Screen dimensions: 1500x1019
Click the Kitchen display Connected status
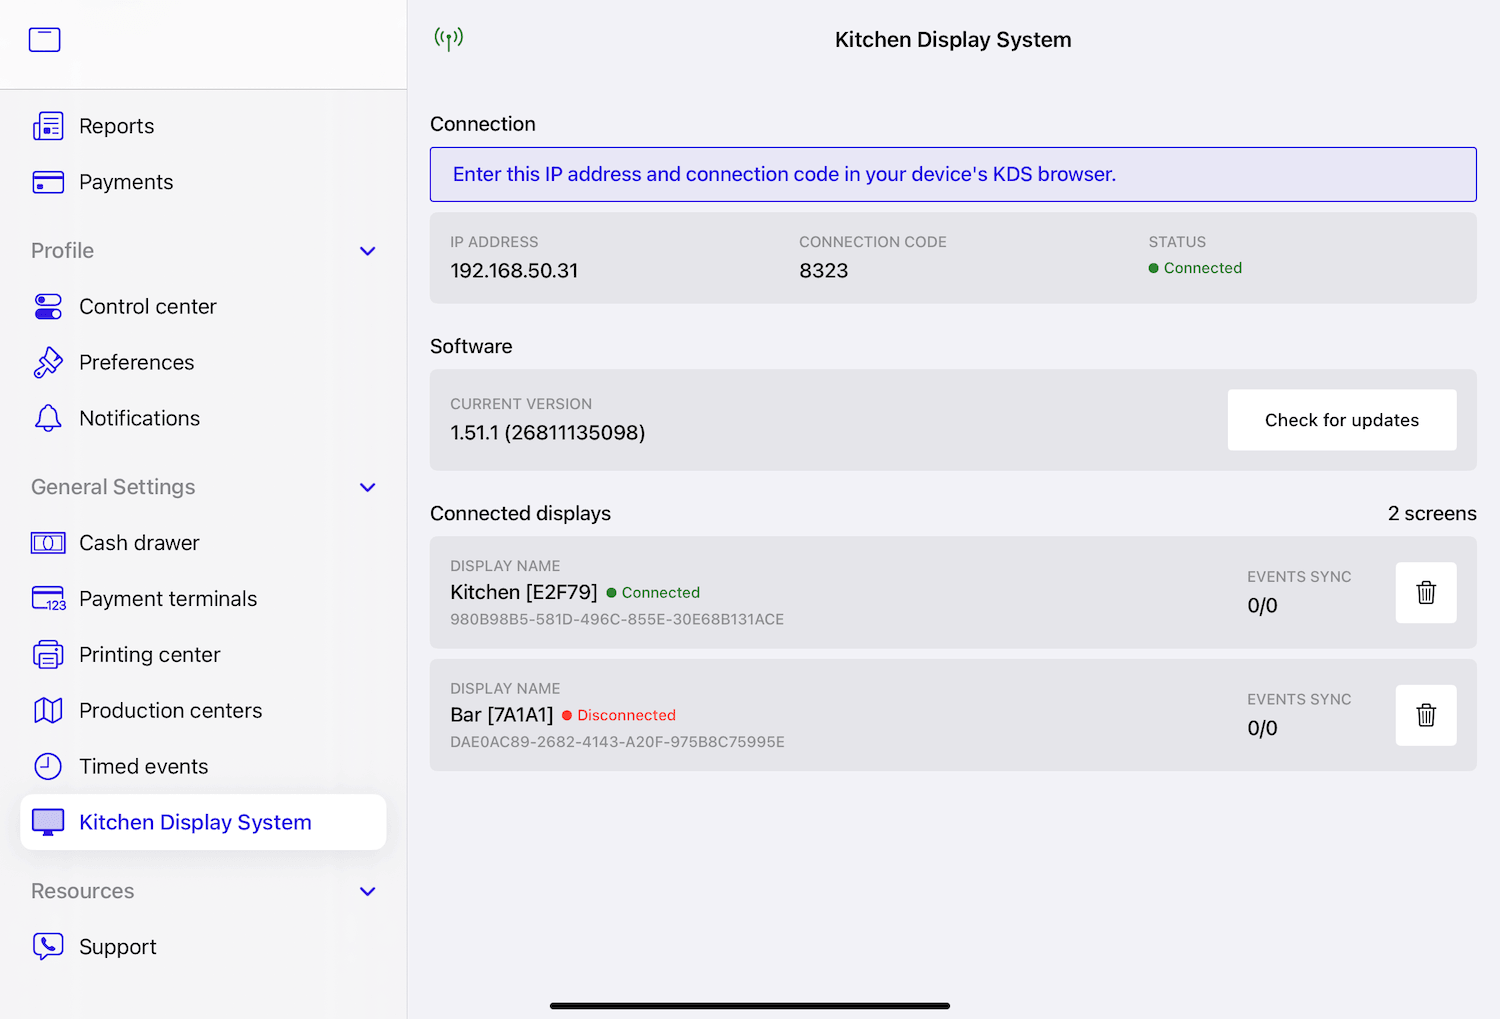pyautogui.click(x=653, y=592)
